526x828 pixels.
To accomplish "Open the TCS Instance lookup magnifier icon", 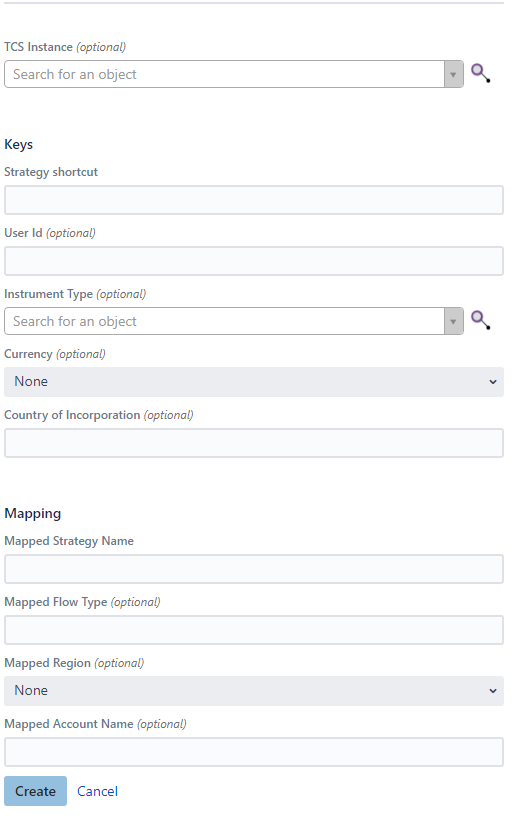I will [481, 73].
